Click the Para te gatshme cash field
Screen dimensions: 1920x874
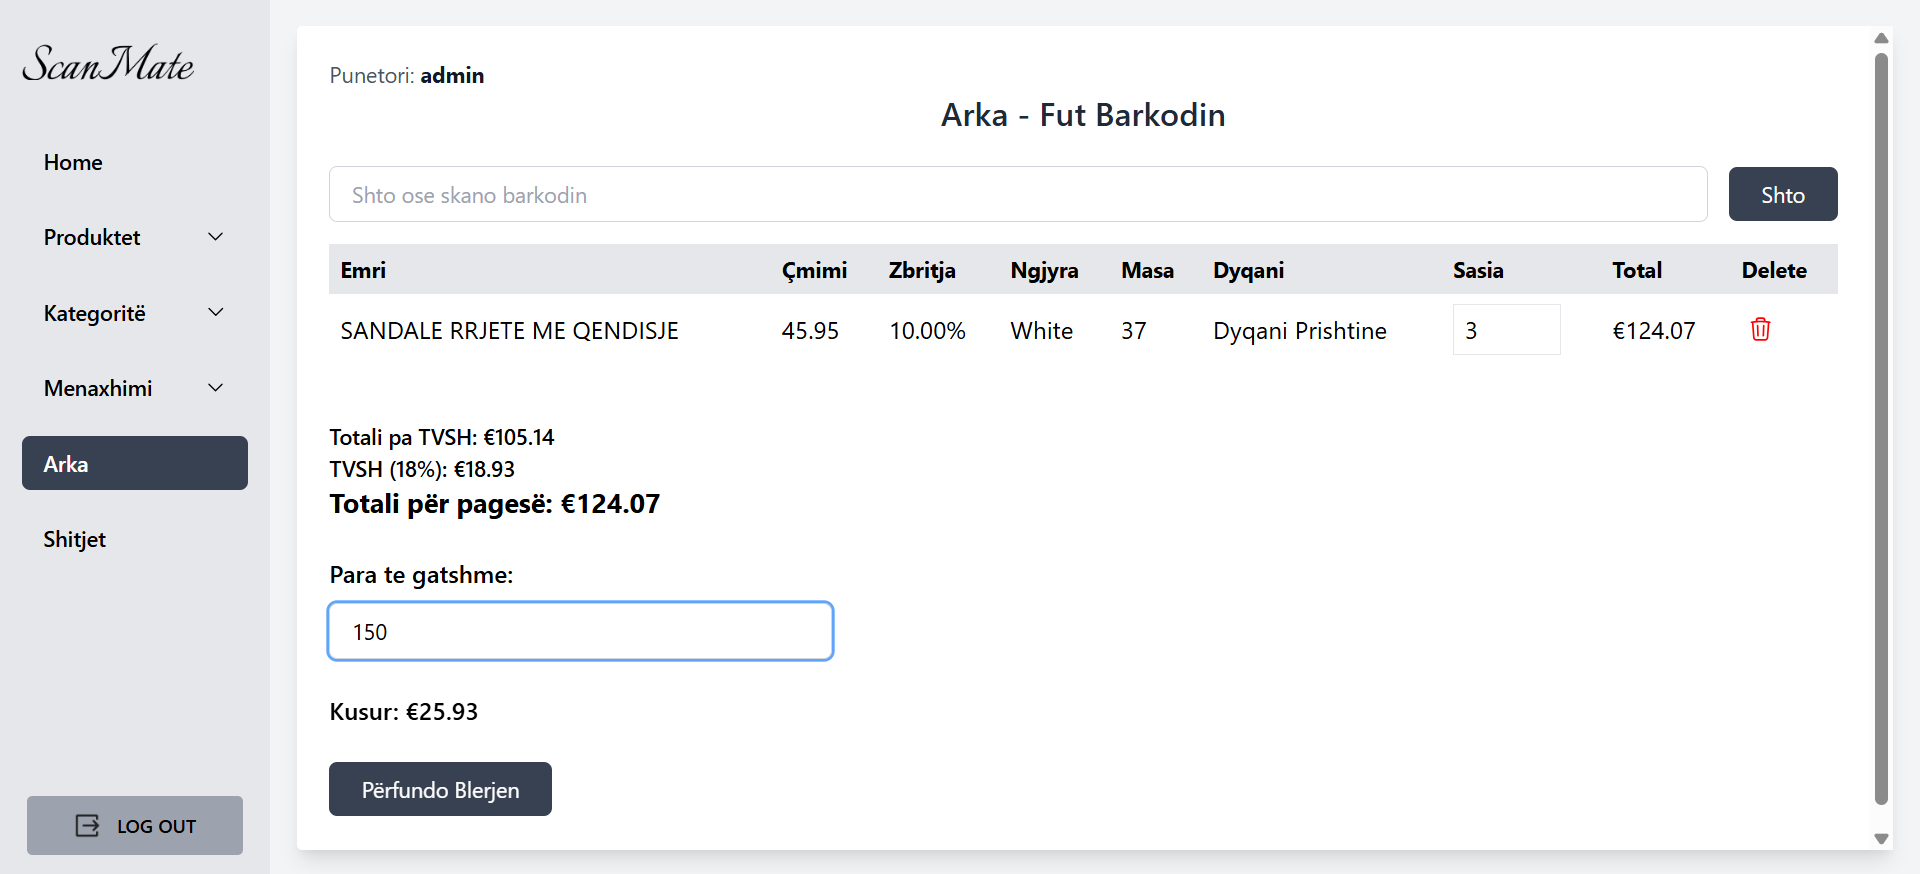tap(580, 631)
